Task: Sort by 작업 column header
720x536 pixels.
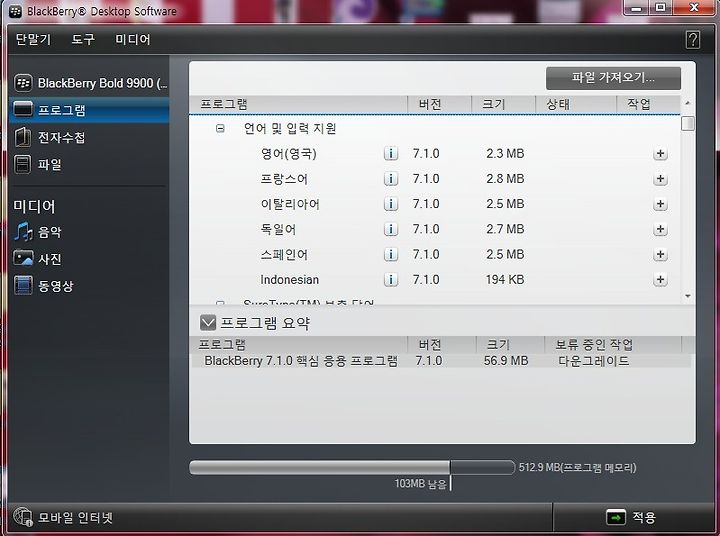Action: (x=648, y=104)
